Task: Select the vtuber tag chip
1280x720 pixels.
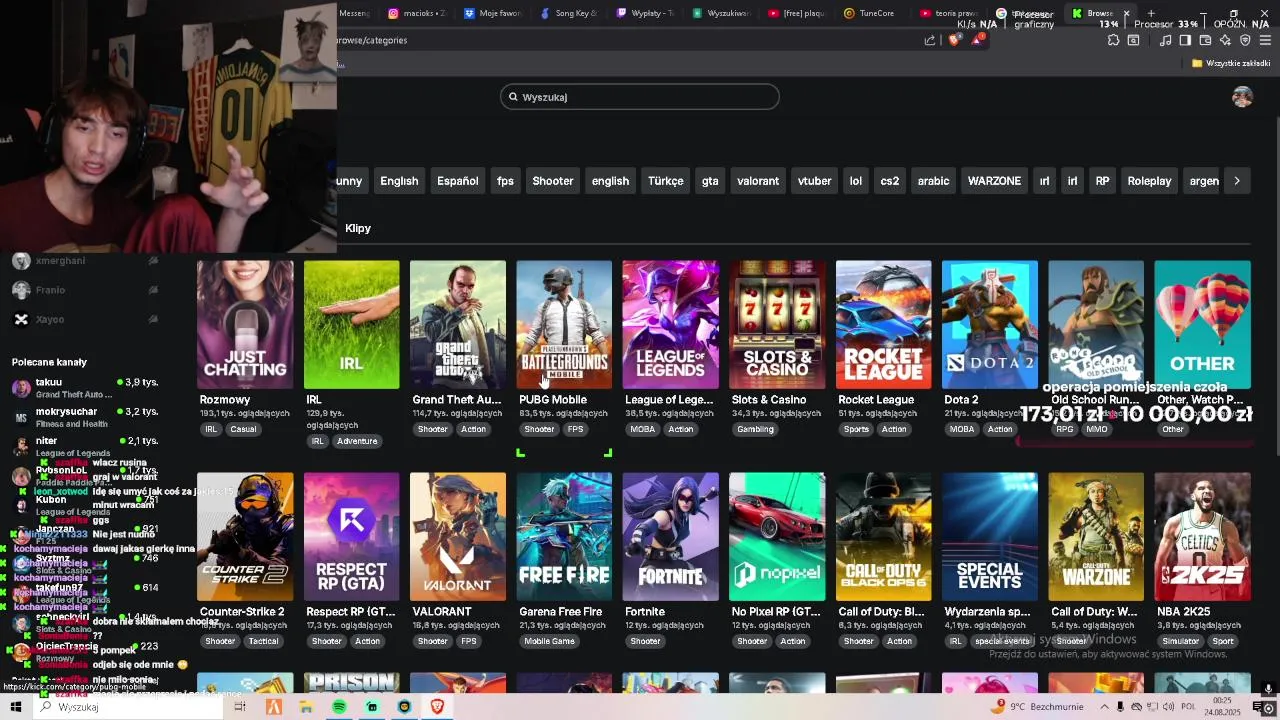Action: (814, 181)
